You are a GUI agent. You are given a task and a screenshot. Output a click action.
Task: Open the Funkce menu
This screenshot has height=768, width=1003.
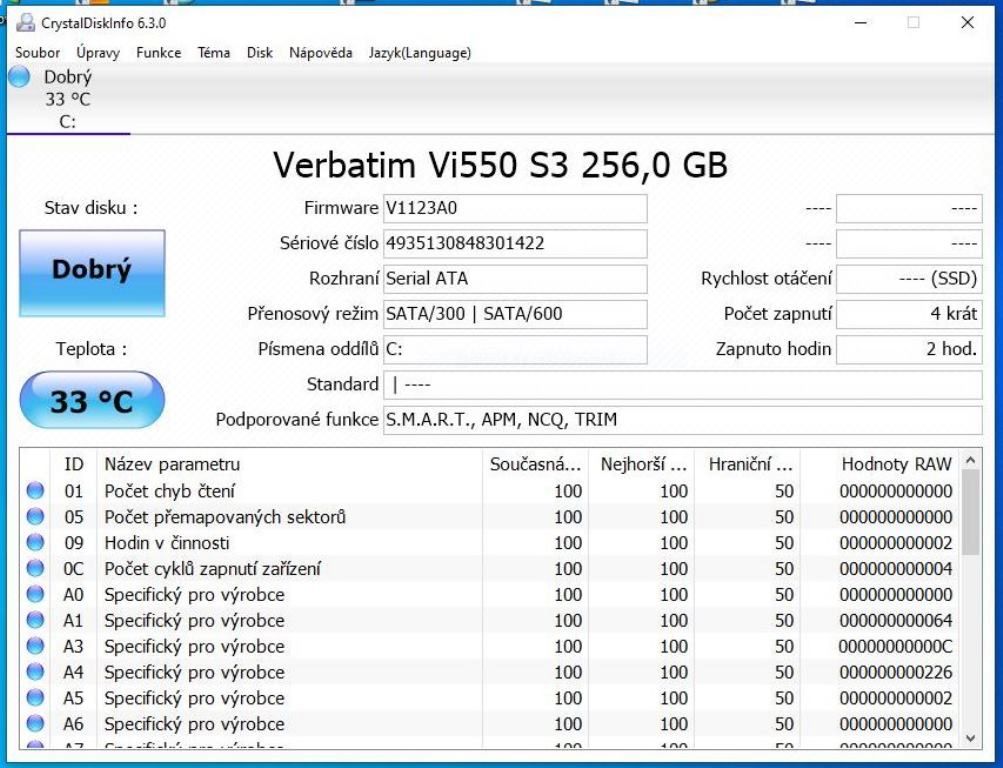(x=159, y=53)
